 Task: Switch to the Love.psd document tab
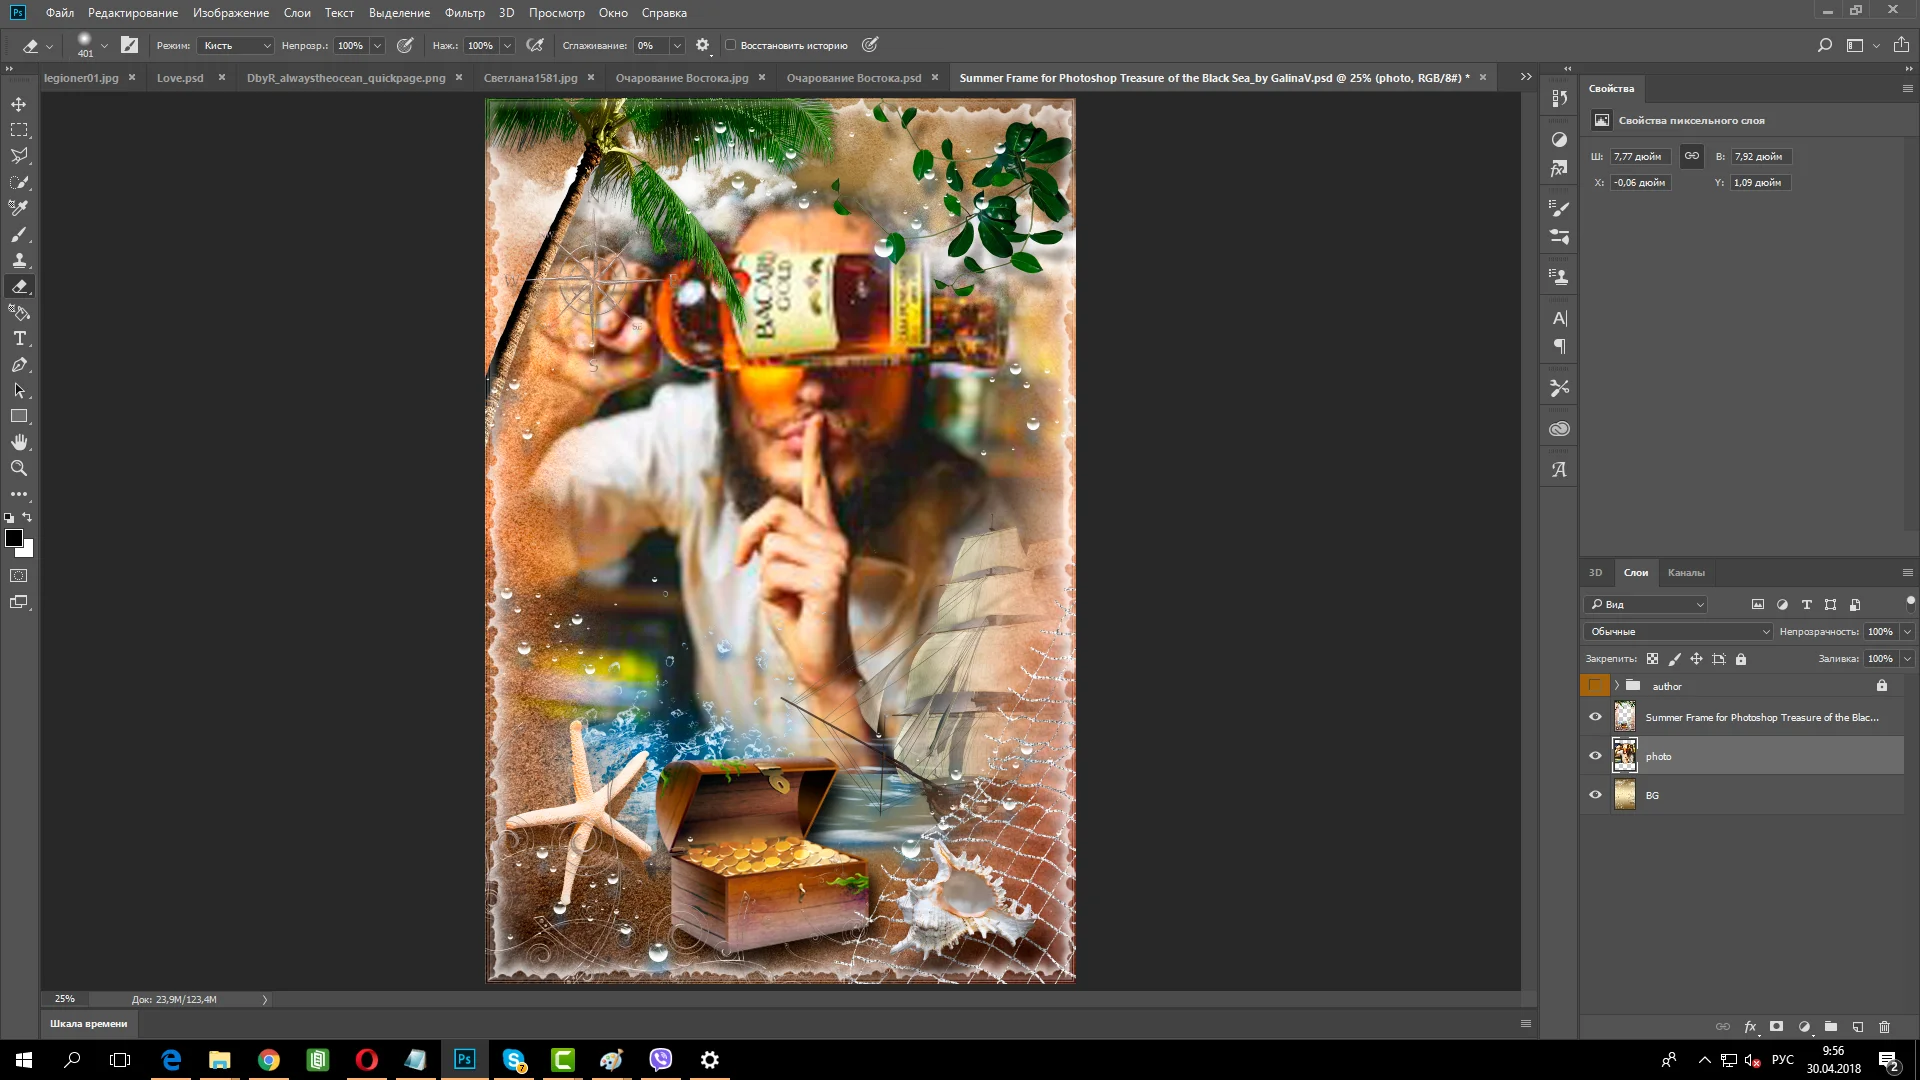click(180, 78)
